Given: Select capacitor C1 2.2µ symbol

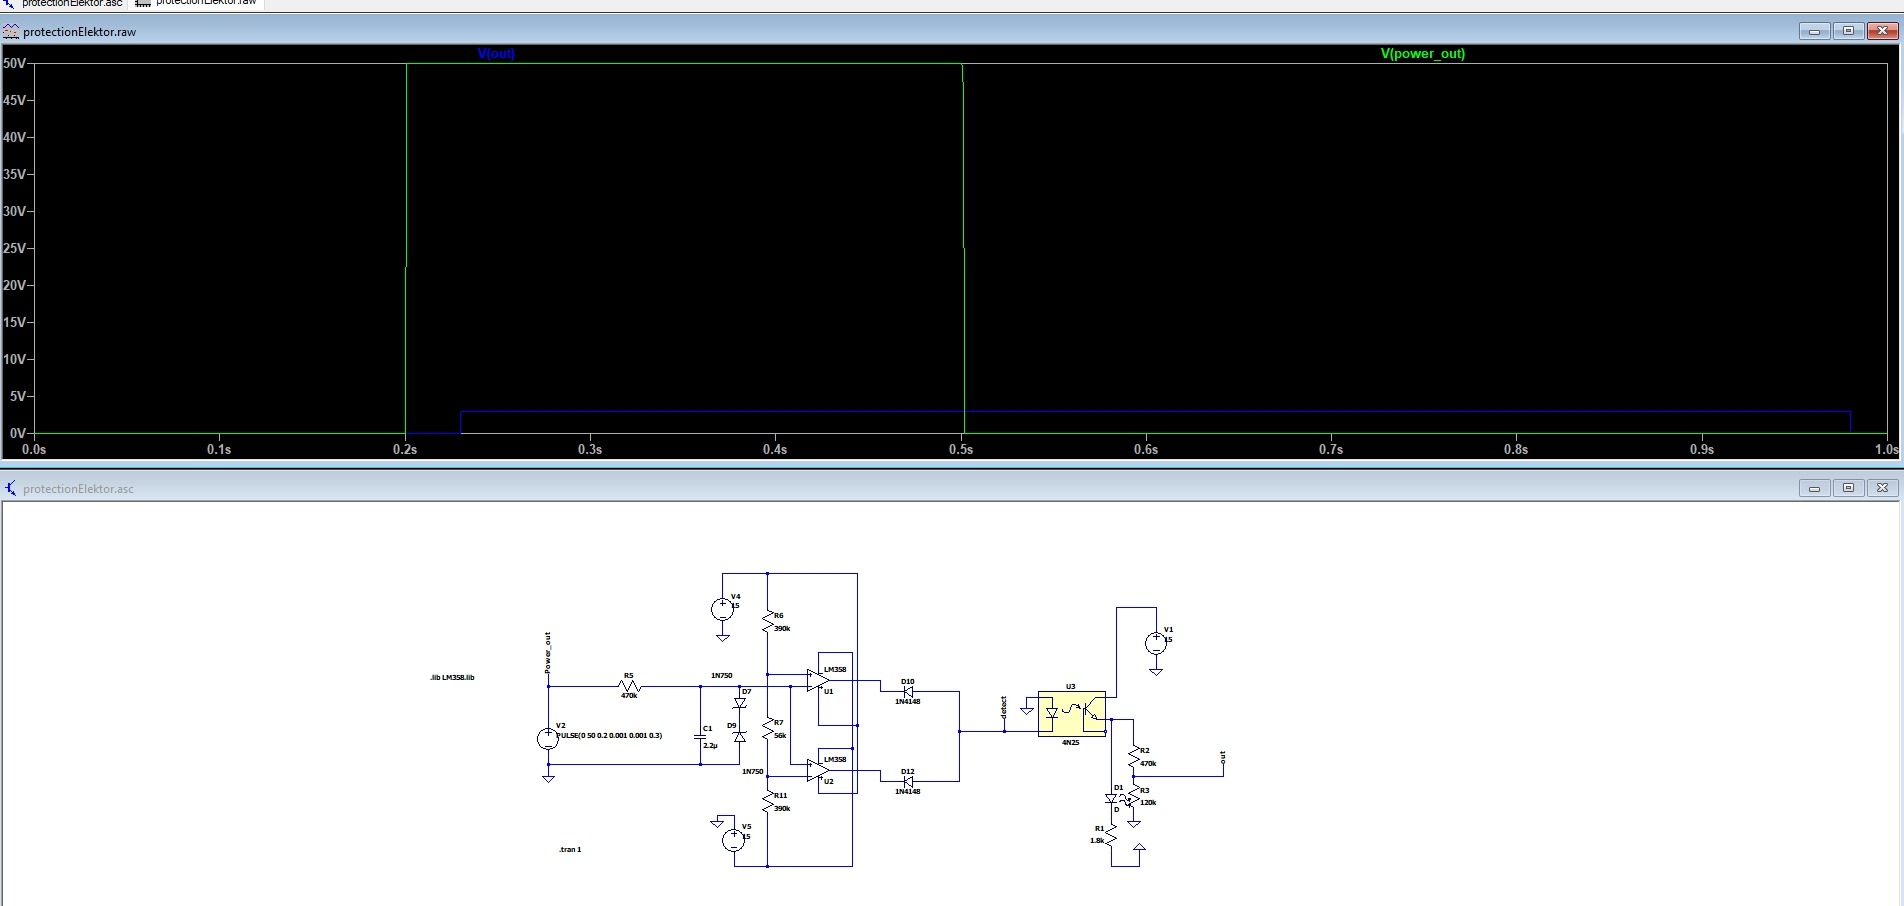Looking at the screenshot, I should 700,736.
